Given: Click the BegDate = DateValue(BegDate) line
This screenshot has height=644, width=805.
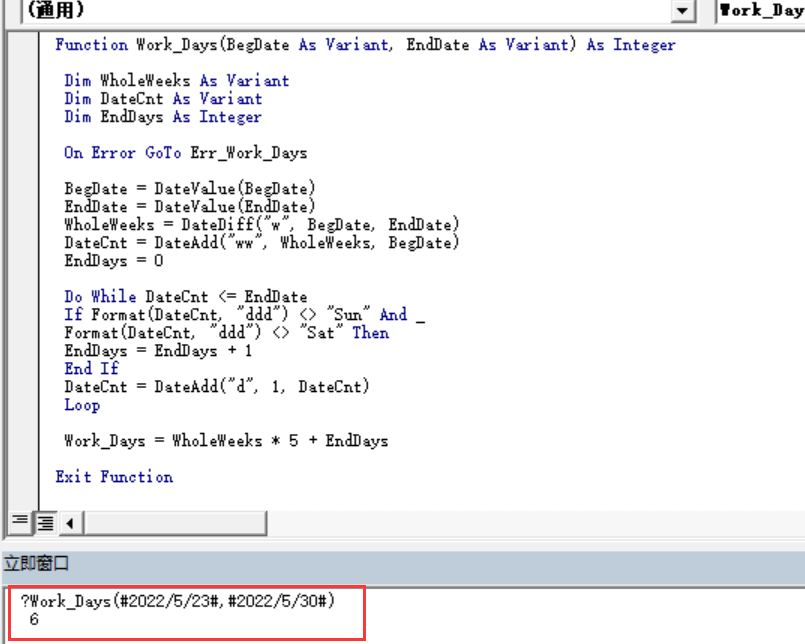Looking at the screenshot, I should tap(189, 188).
